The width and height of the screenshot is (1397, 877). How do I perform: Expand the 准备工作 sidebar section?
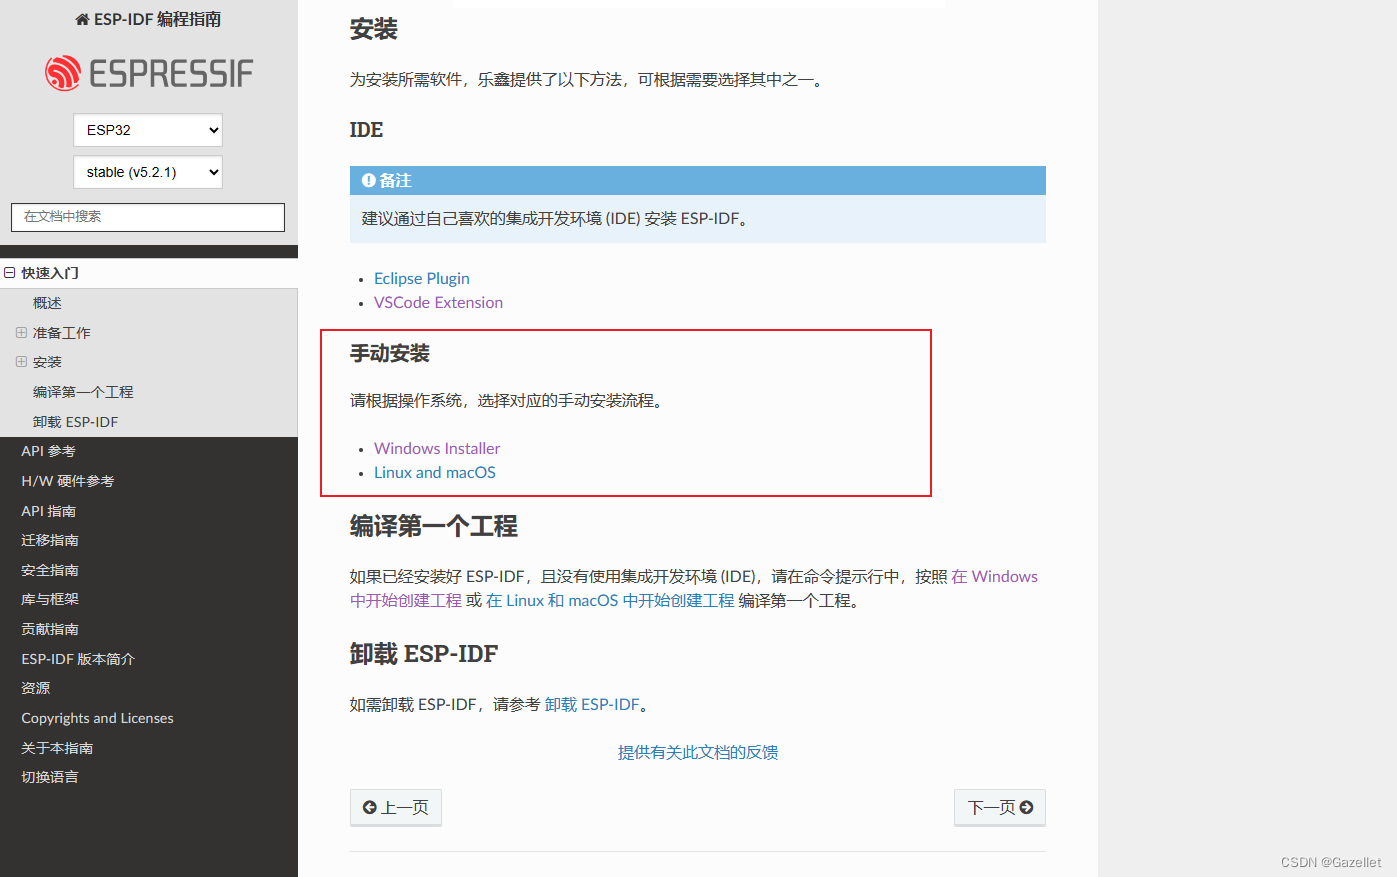22,332
